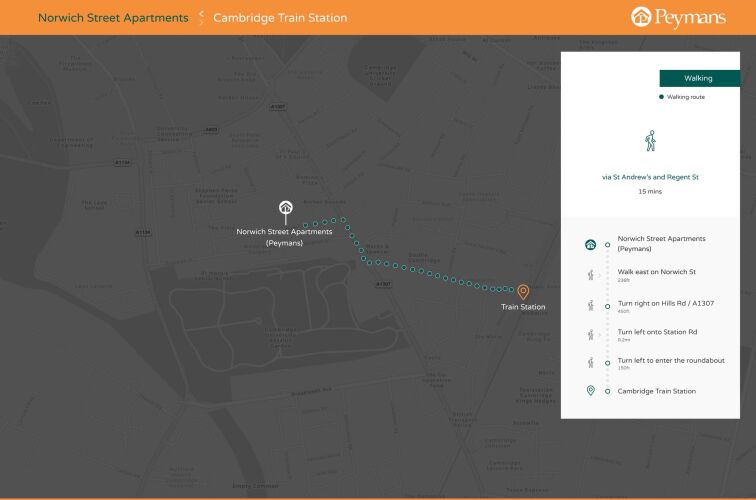The image size is (756, 500).
Task: Click the Train Station label on map
Action: pyautogui.click(x=523, y=307)
